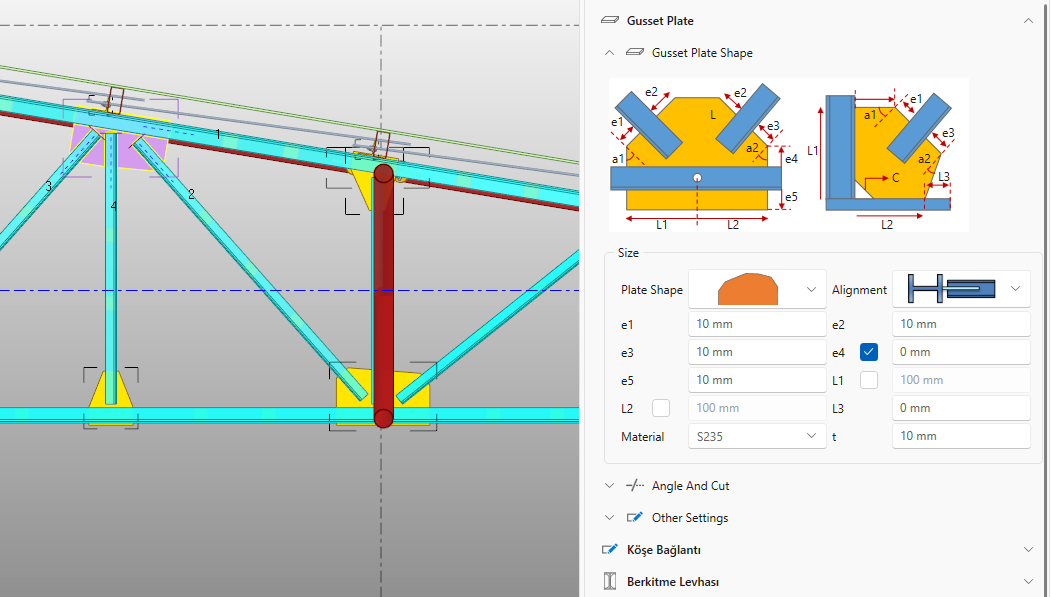This screenshot has width=1051, height=597.
Task: Enable the L2 checkbox
Action: point(660,408)
